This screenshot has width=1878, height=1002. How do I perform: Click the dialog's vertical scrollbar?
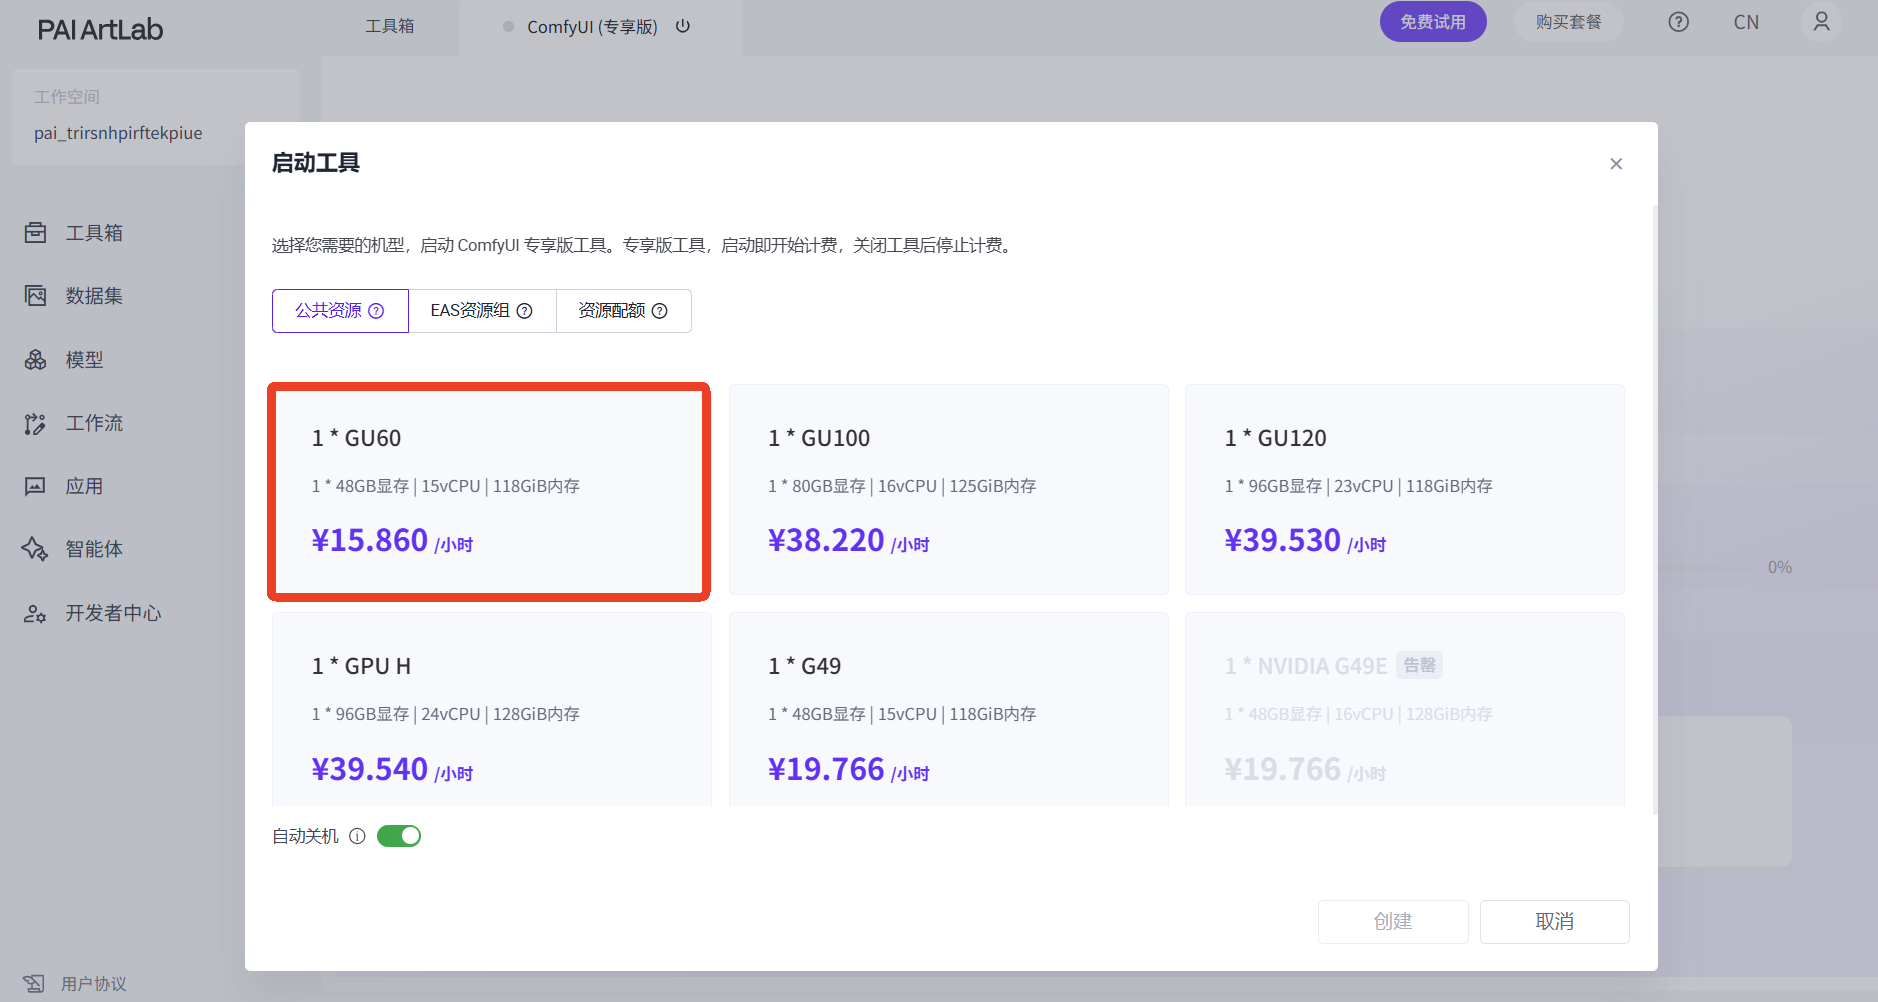1655,510
